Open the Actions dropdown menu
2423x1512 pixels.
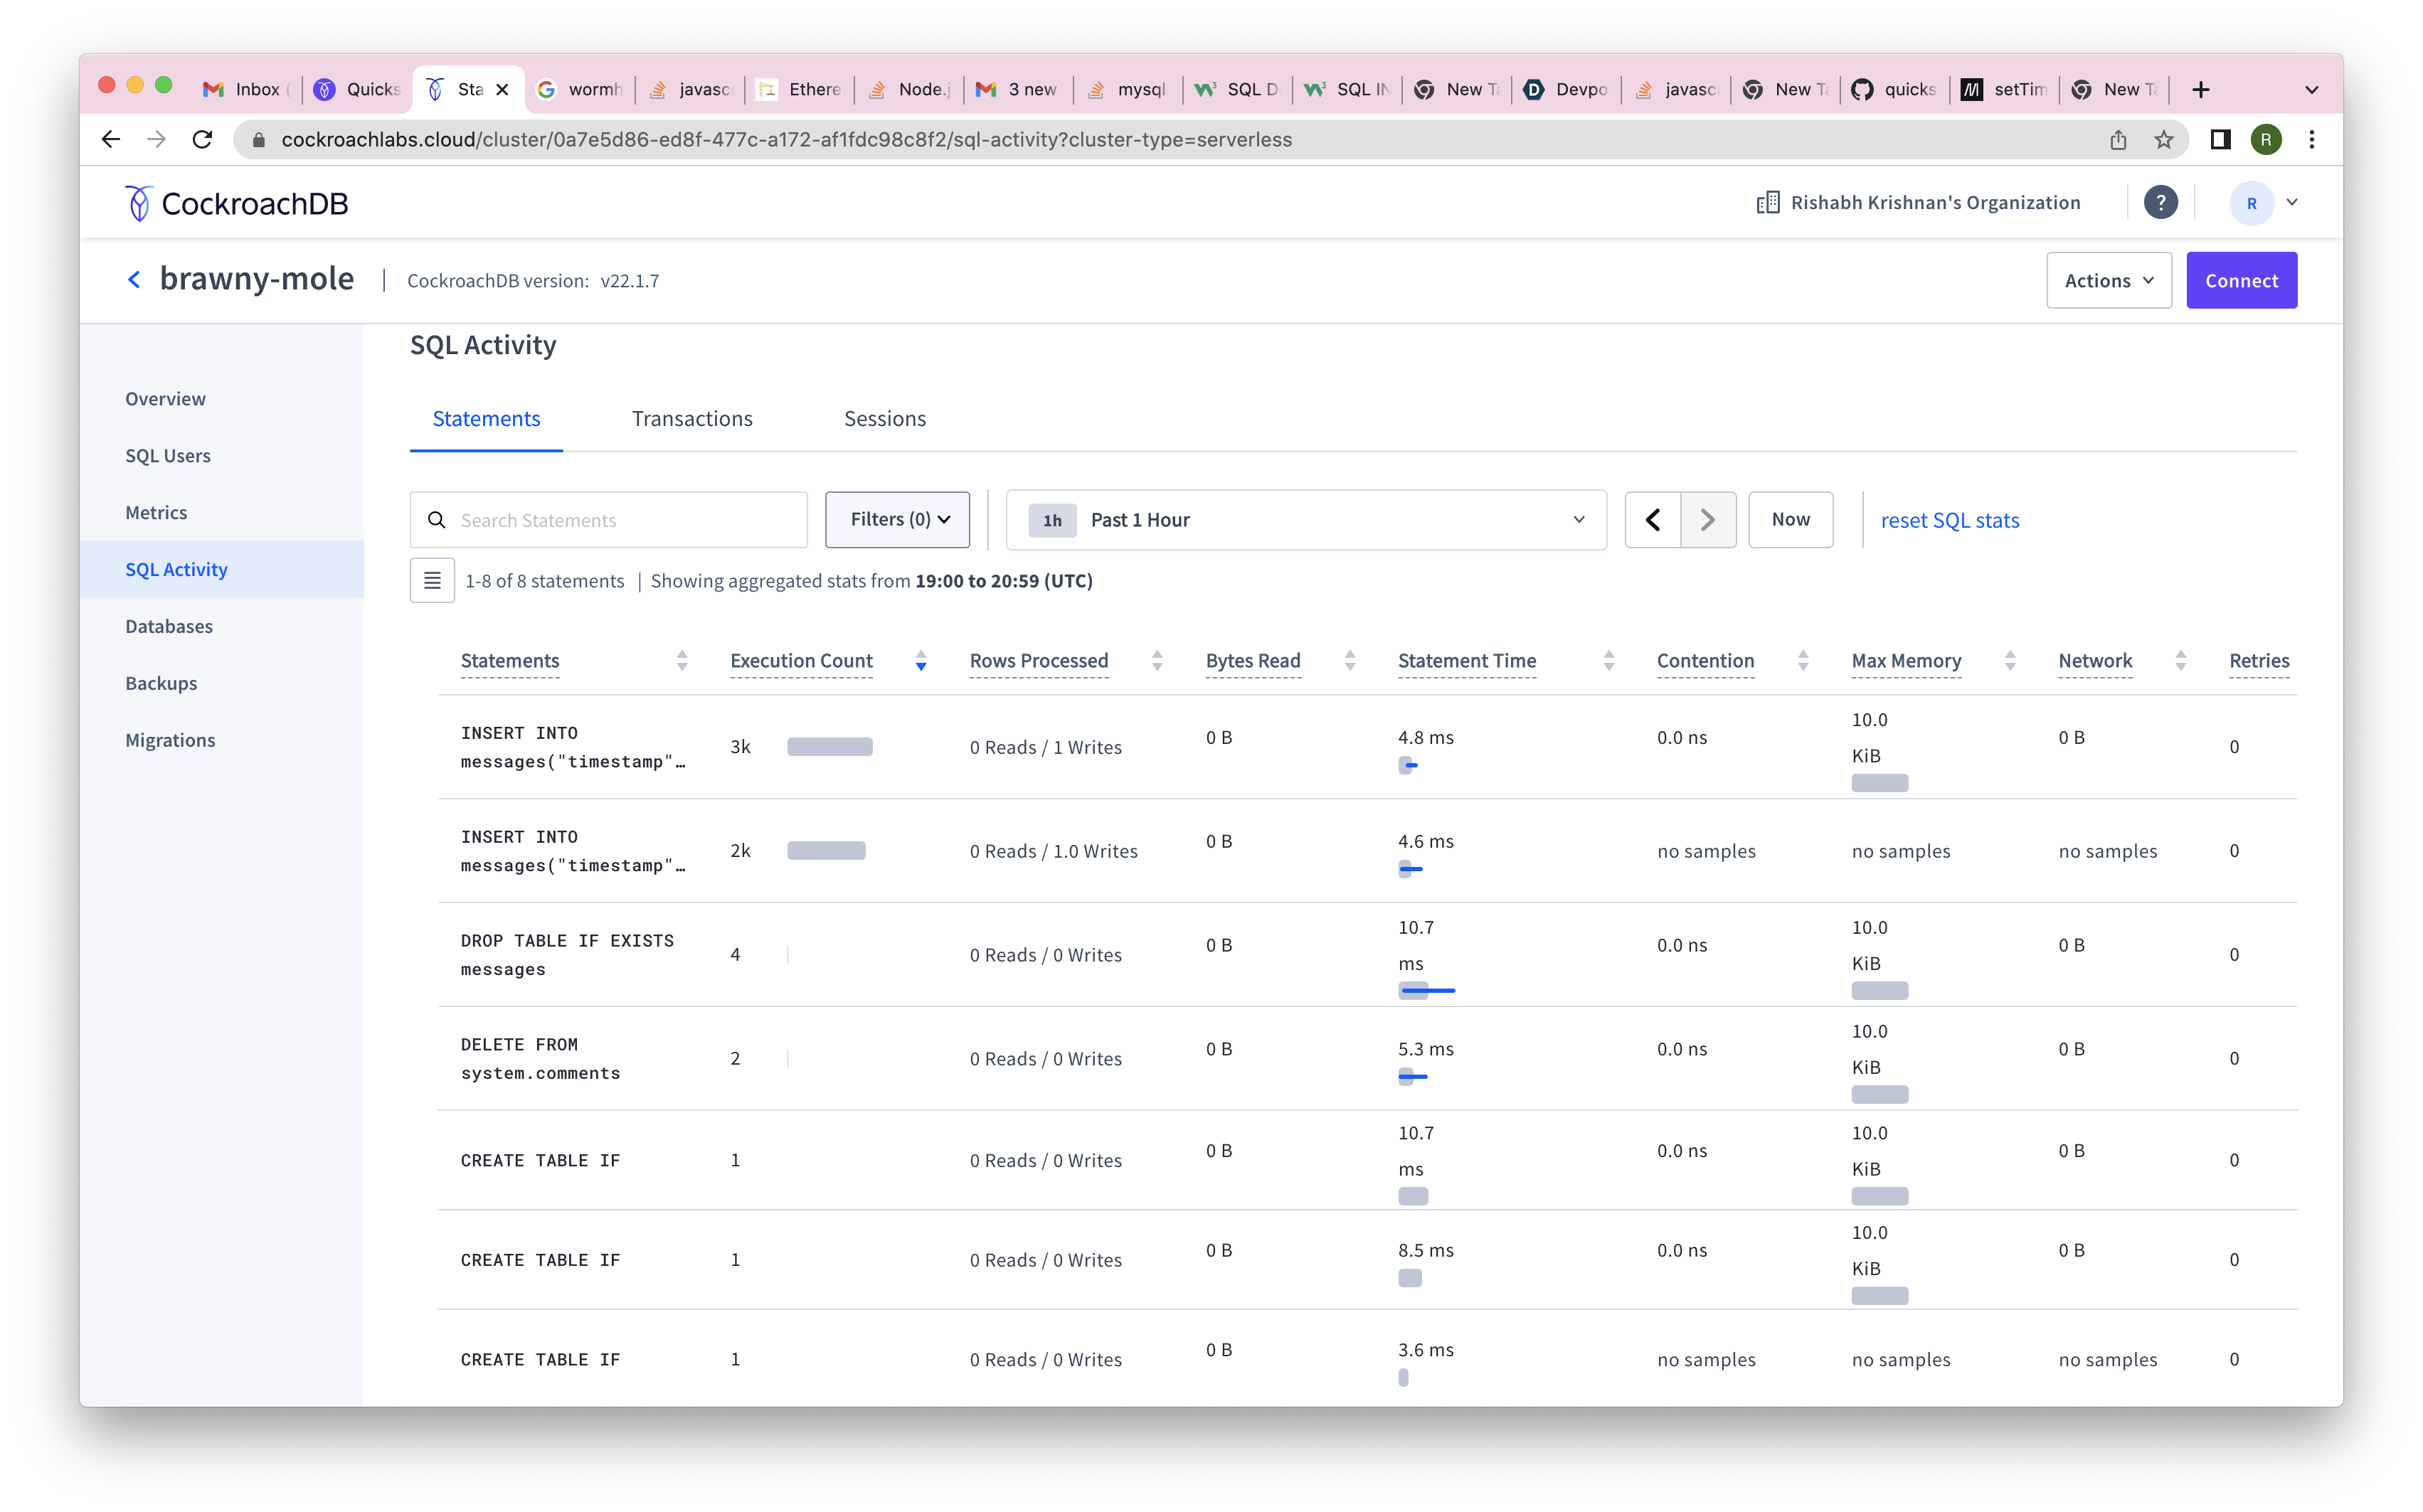tap(2108, 281)
